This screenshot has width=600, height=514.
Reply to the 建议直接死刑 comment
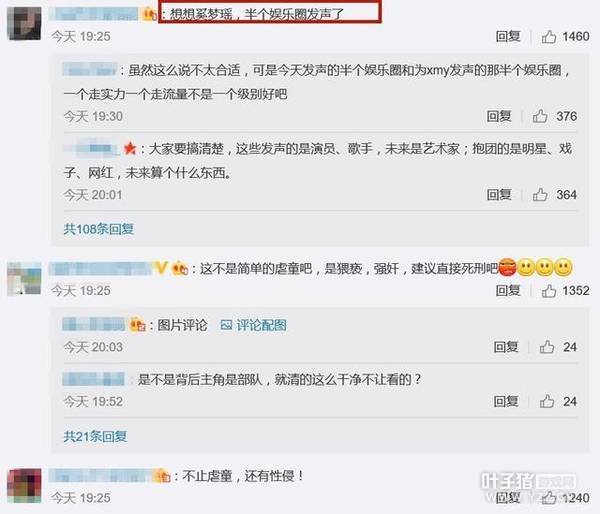tap(508, 290)
